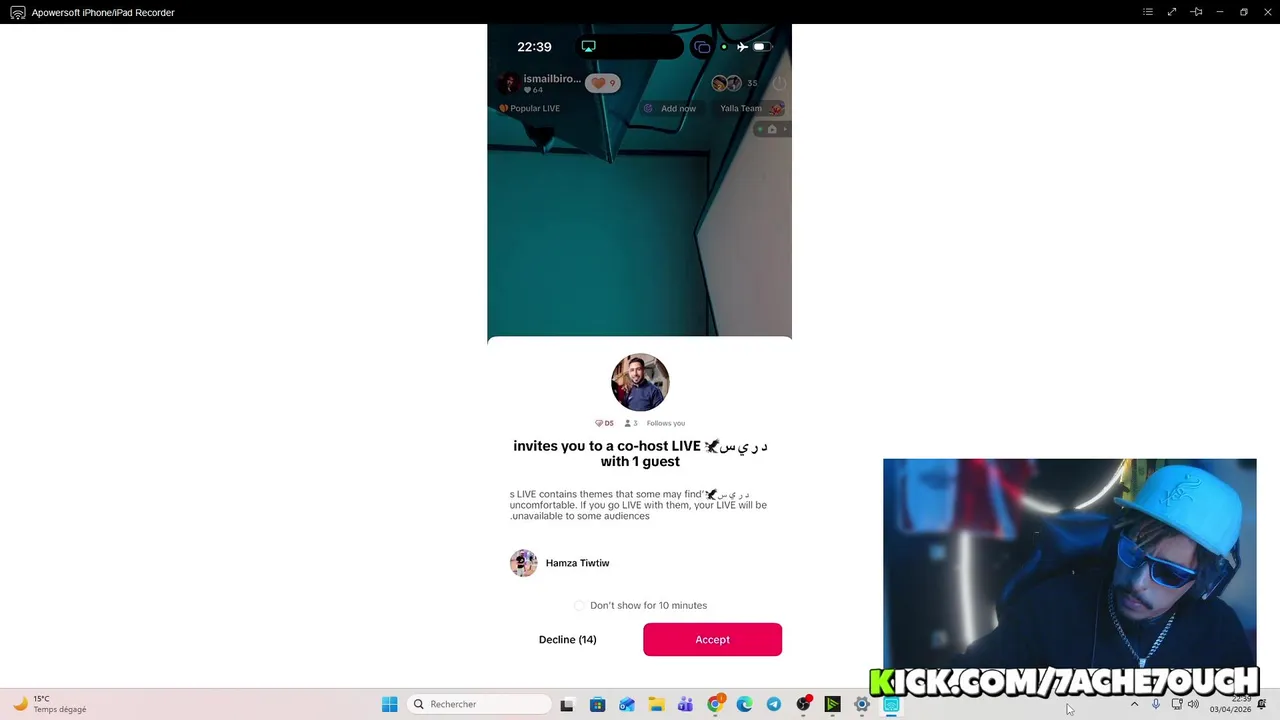Switch Apowersoft to full screen mode

pos(1172,12)
